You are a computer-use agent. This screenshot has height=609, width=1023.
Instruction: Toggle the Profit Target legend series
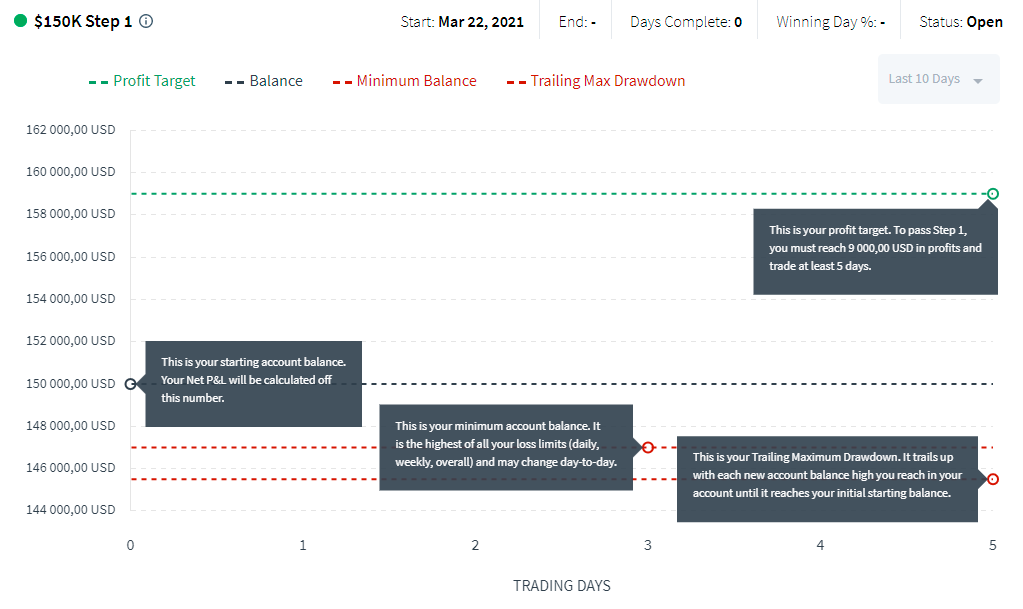click(142, 81)
